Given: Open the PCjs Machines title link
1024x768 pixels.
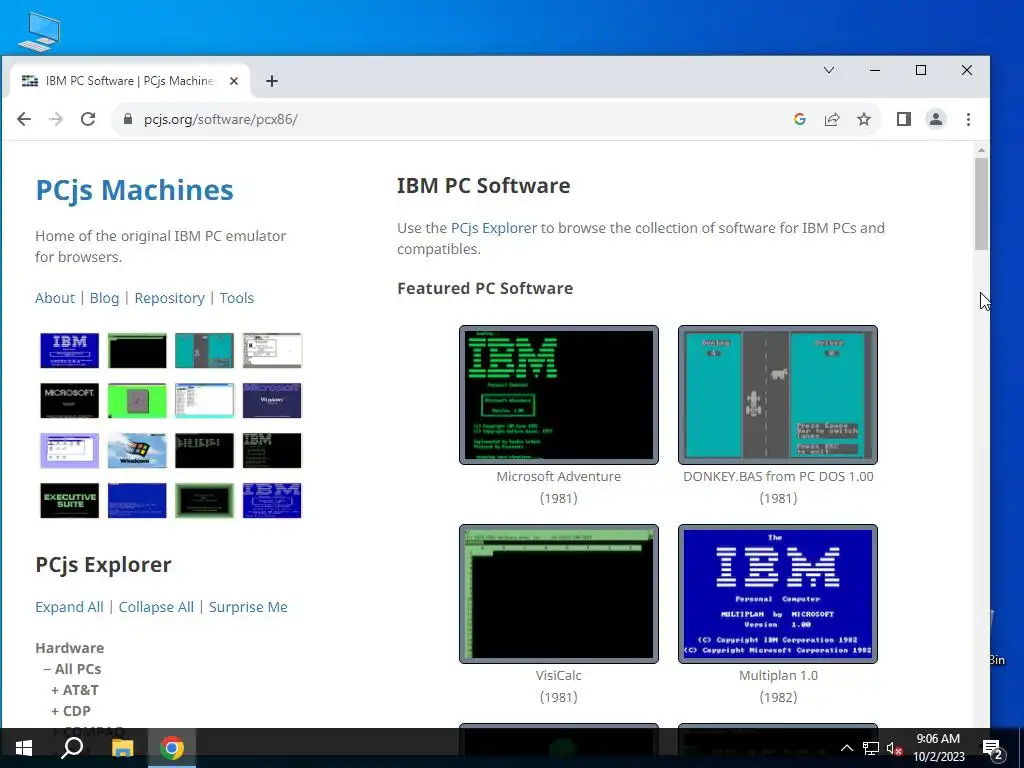Looking at the screenshot, I should (134, 190).
